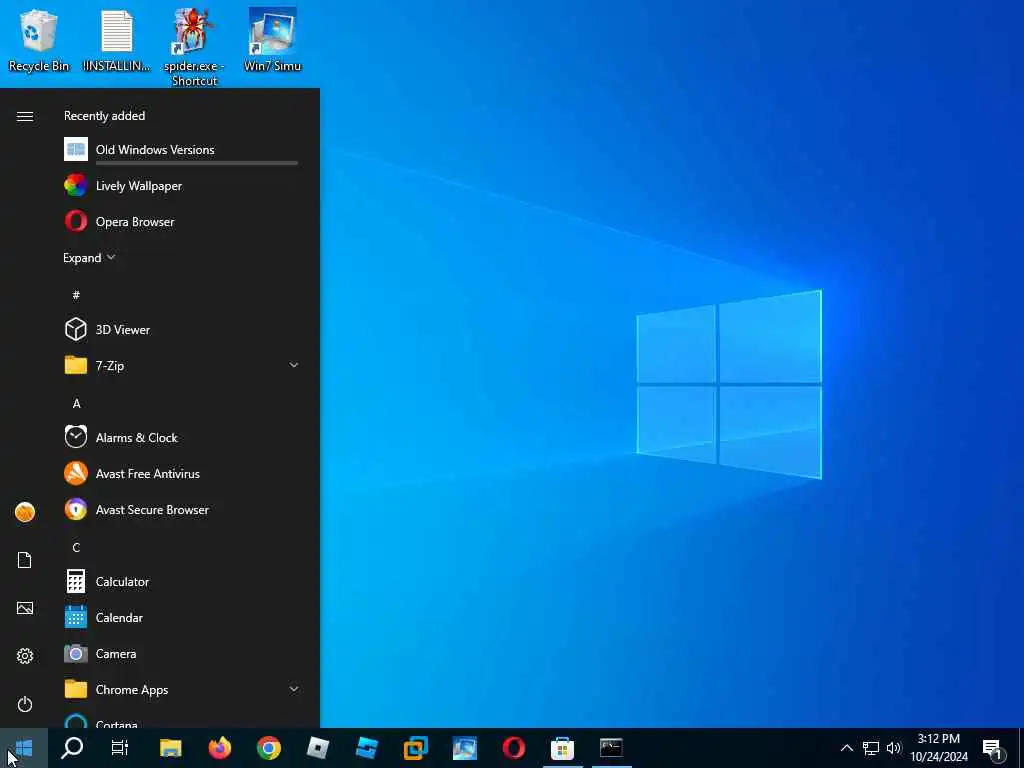Open Documents from Start sidebar
Image resolution: width=1024 pixels, height=768 pixels.
(25, 560)
